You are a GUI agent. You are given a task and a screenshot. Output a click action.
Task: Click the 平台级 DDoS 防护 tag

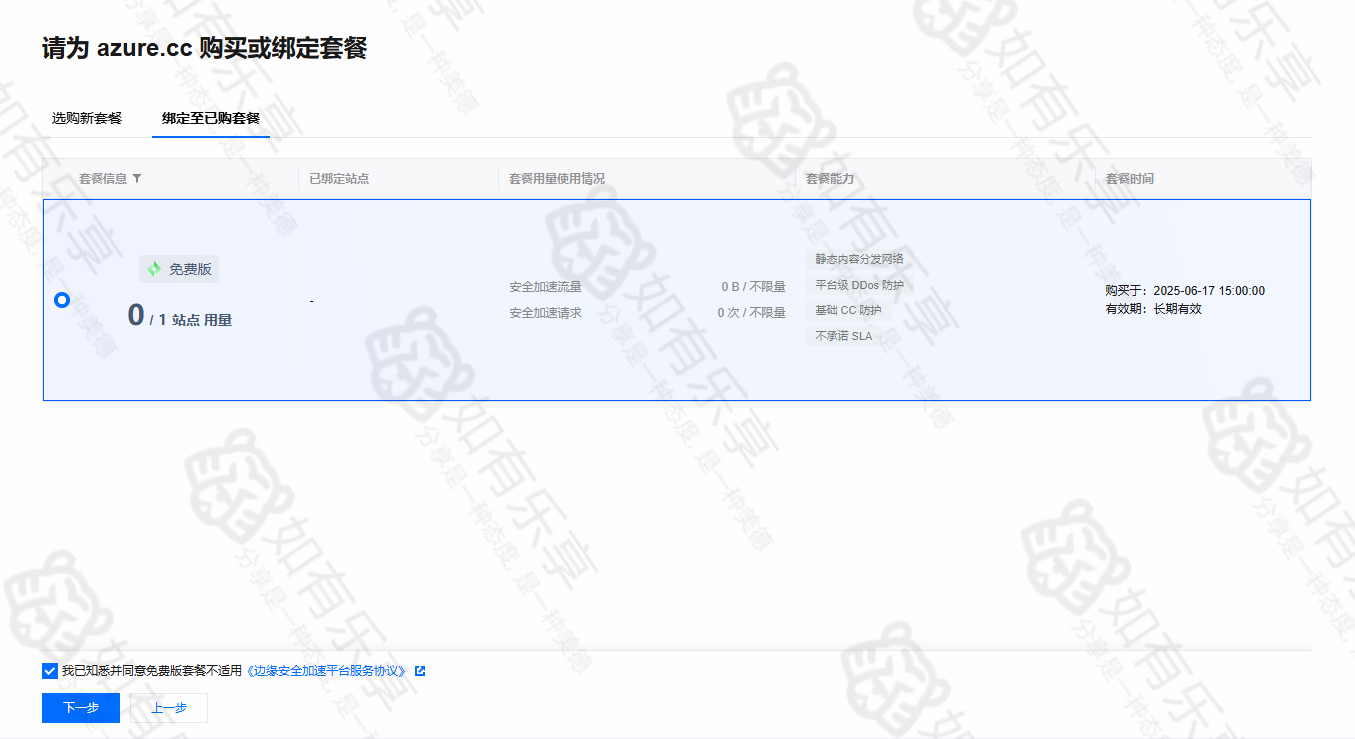(859, 285)
